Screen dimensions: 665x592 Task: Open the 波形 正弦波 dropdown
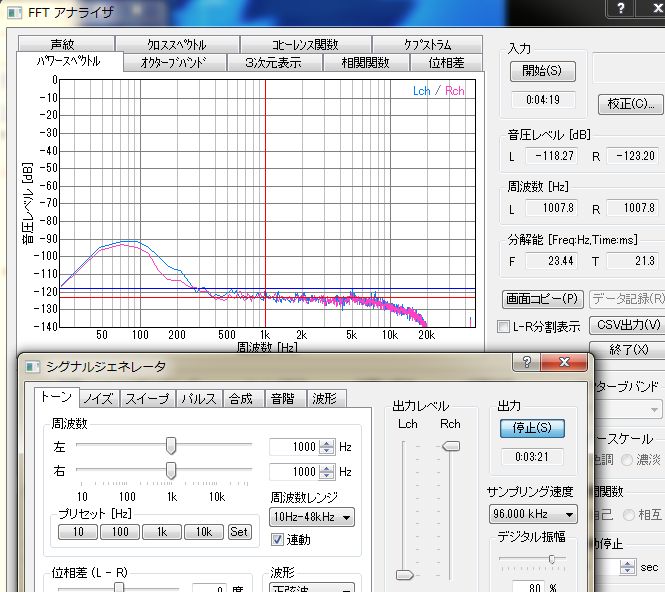click(312, 587)
